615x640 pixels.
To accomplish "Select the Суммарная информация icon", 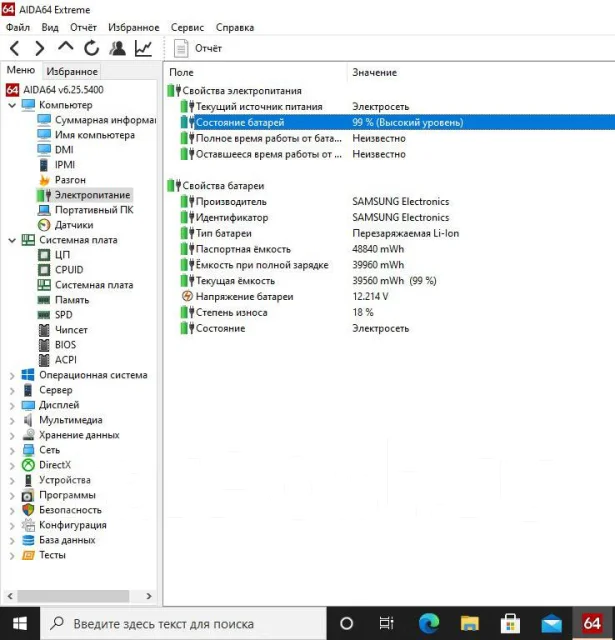I will click(44, 120).
